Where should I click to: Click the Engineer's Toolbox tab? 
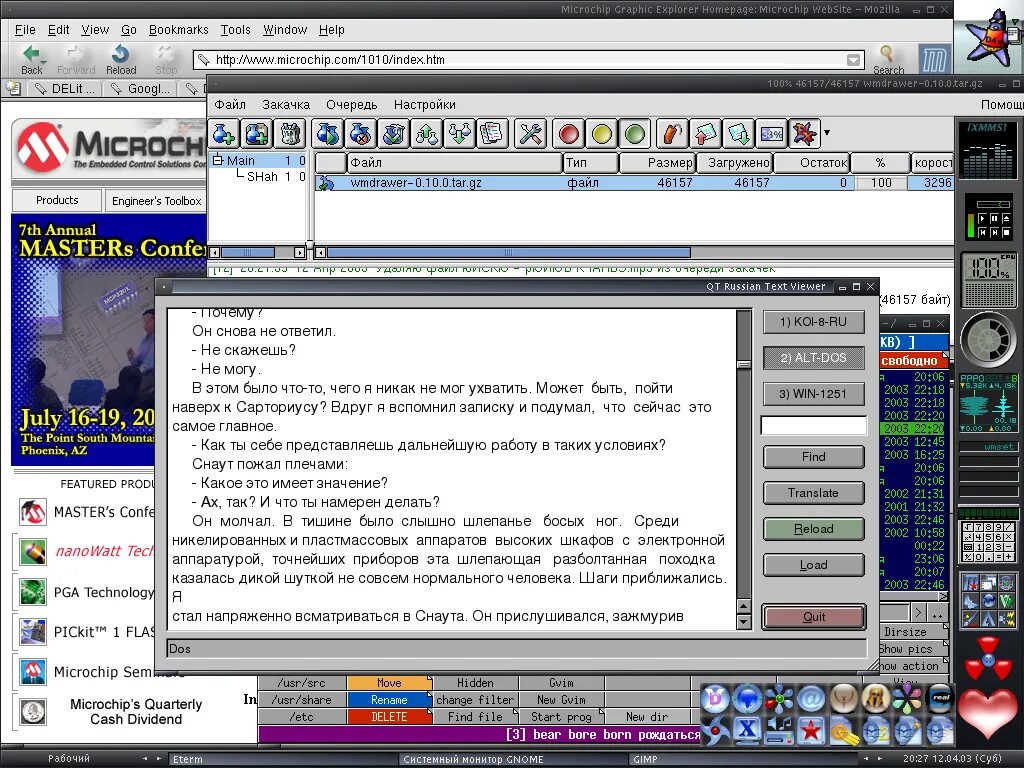tap(156, 201)
